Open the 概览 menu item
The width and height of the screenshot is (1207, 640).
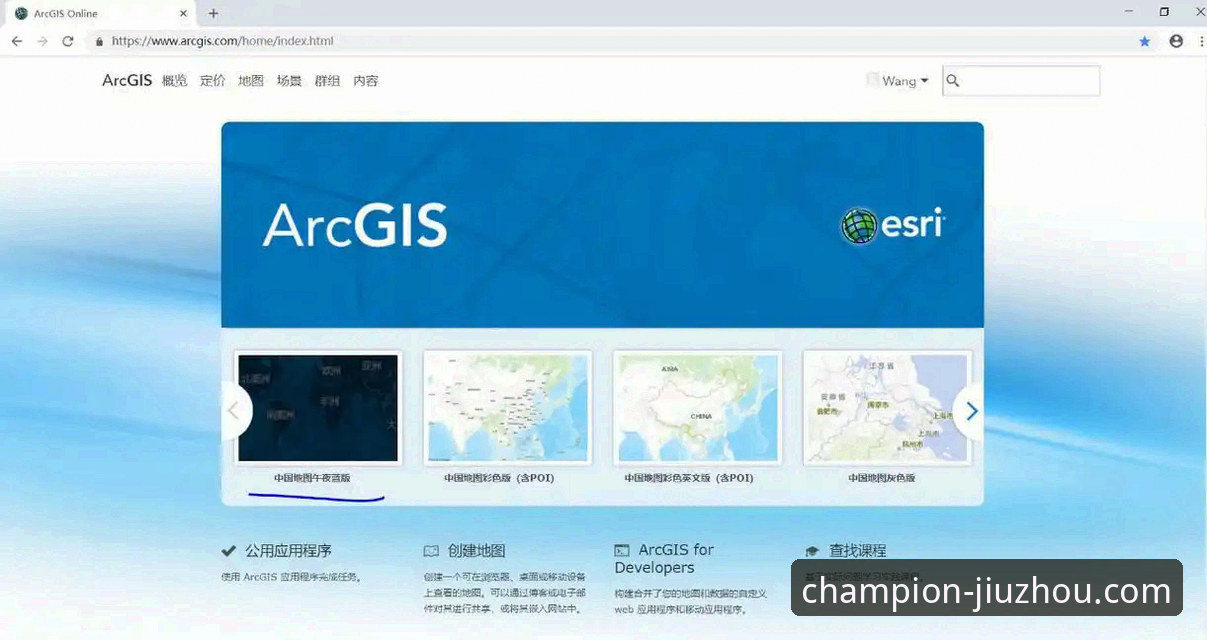[x=175, y=81]
